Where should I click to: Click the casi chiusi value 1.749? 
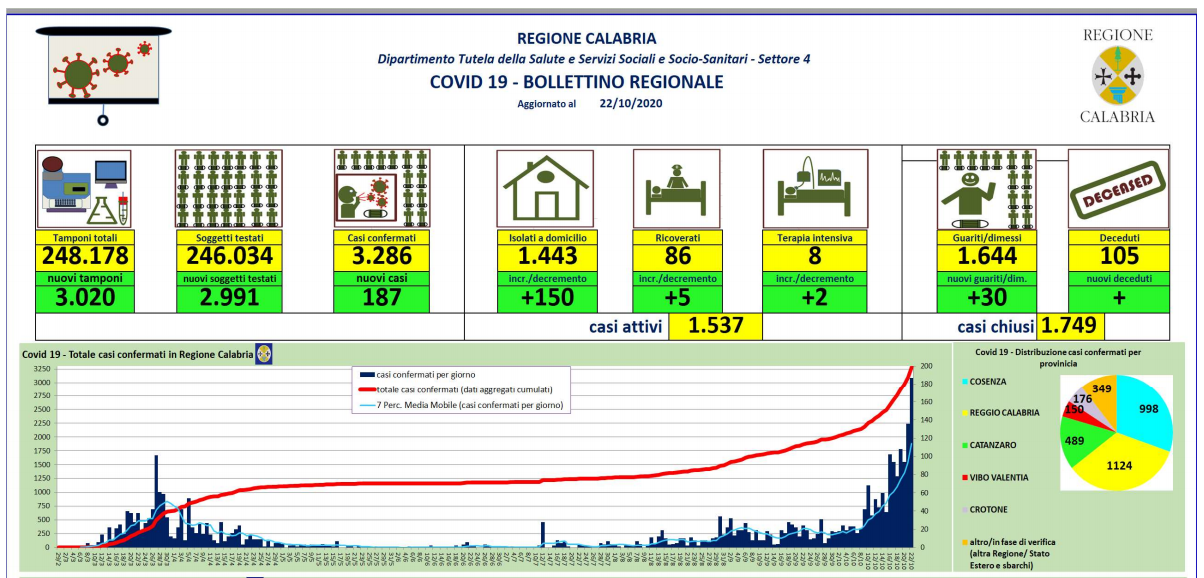point(1072,326)
